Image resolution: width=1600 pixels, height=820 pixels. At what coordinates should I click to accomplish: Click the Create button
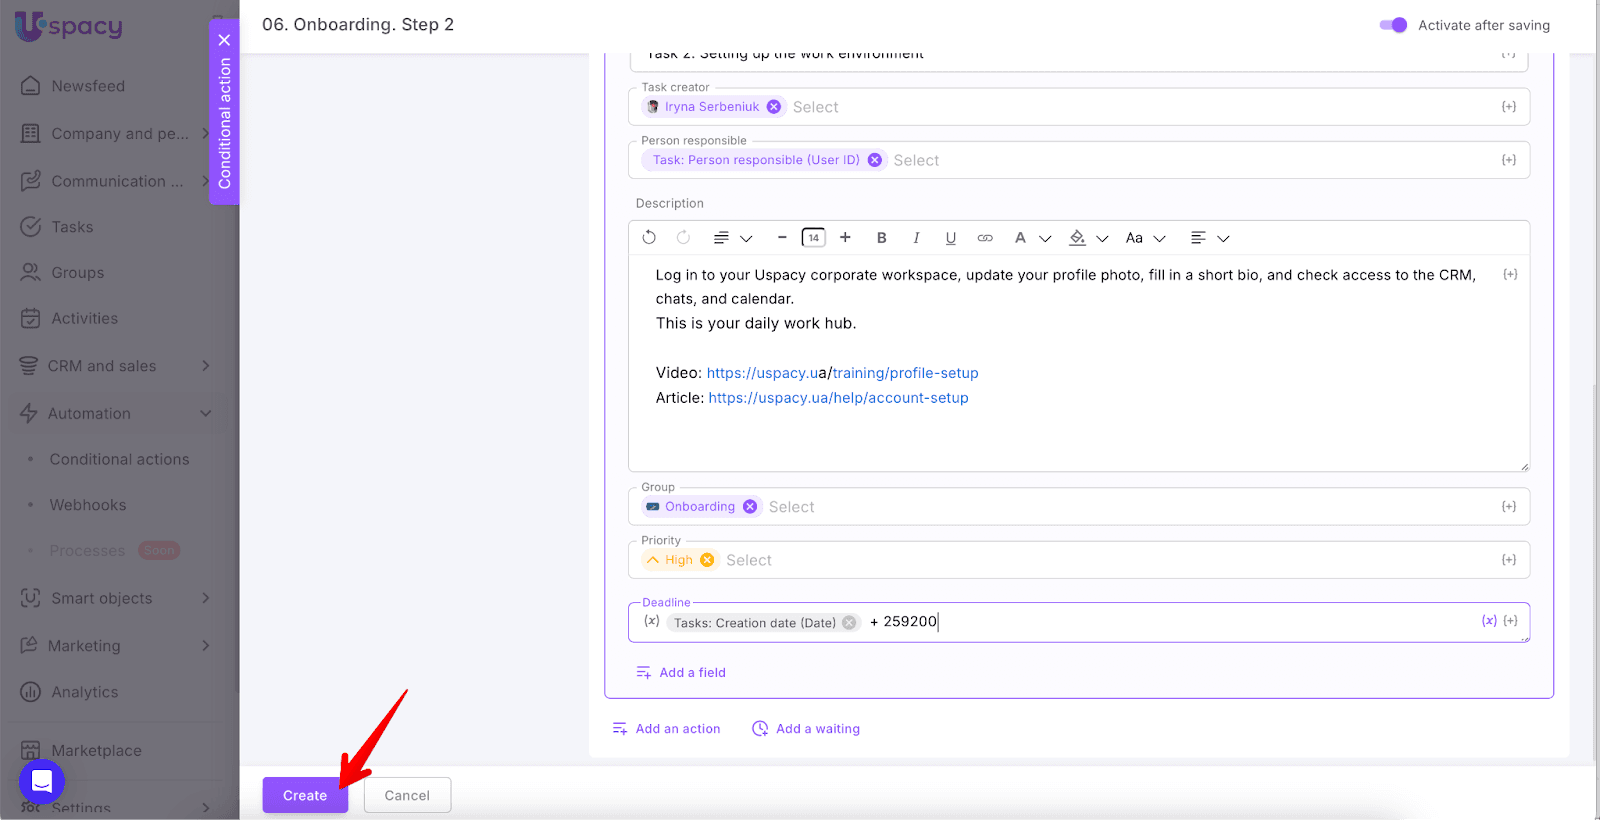pyautogui.click(x=305, y=795)
